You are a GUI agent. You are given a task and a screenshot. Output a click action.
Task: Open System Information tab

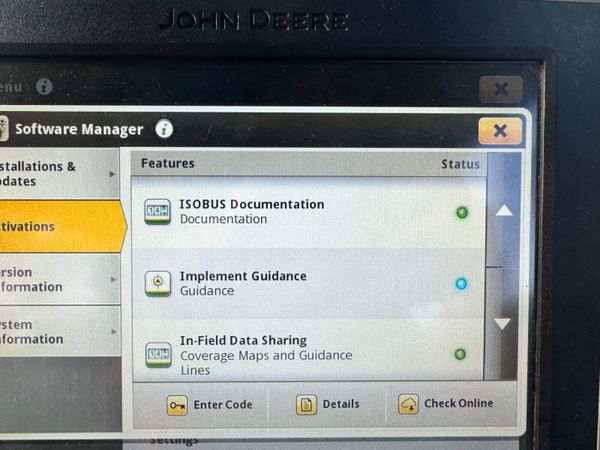point(60,331)
